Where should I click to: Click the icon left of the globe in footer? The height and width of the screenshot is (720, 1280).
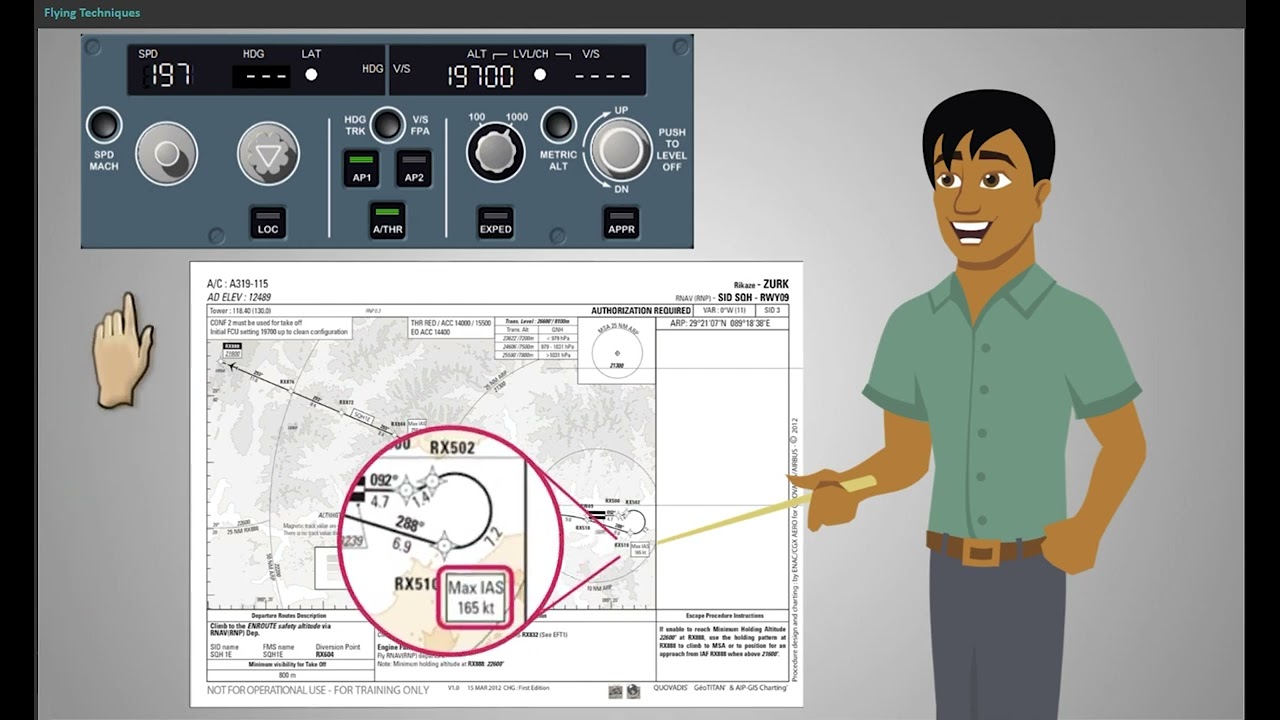[x=616, y=691]
